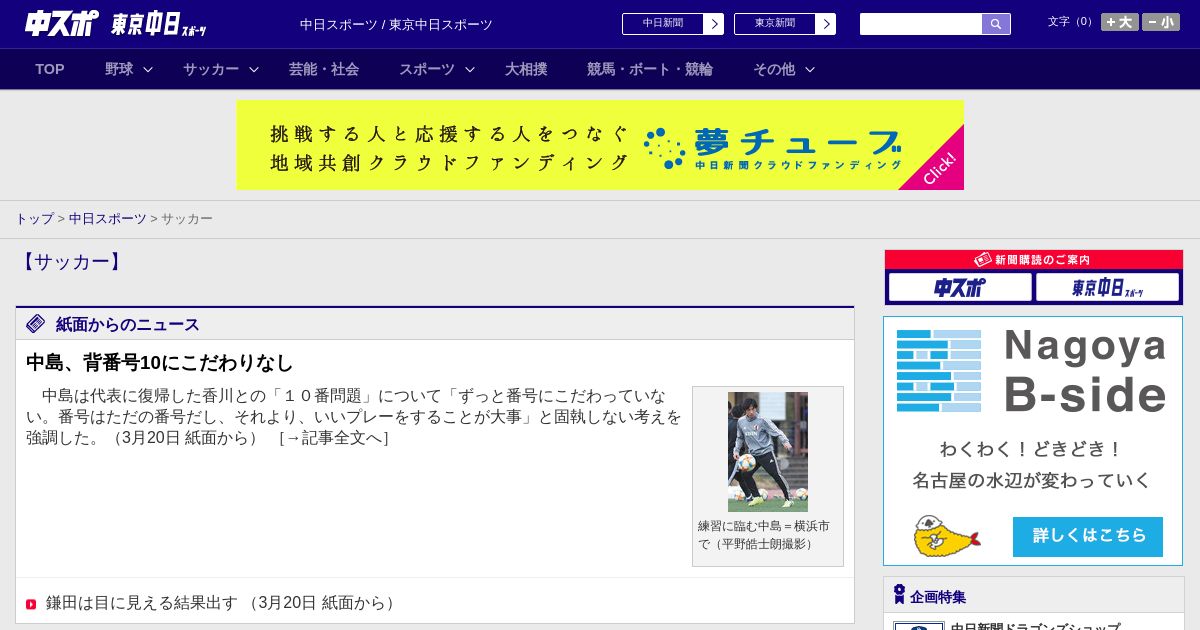The height and width of the screenshot is (630, 1200).
Task: Click the 夢チューブ crowdfunding banner
Action: click(600, 145)
